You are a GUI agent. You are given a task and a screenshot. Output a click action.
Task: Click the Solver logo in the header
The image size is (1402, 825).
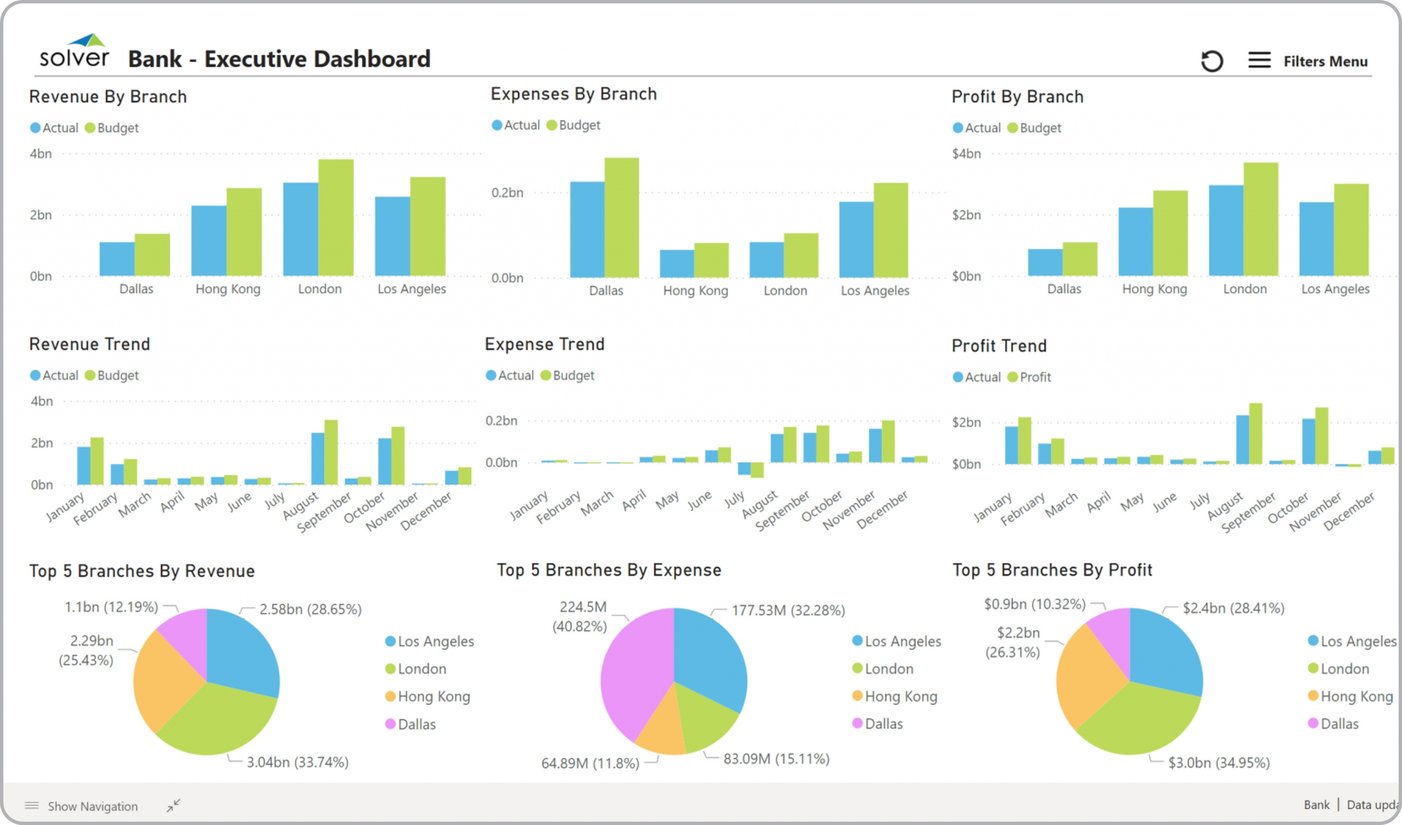74,52
